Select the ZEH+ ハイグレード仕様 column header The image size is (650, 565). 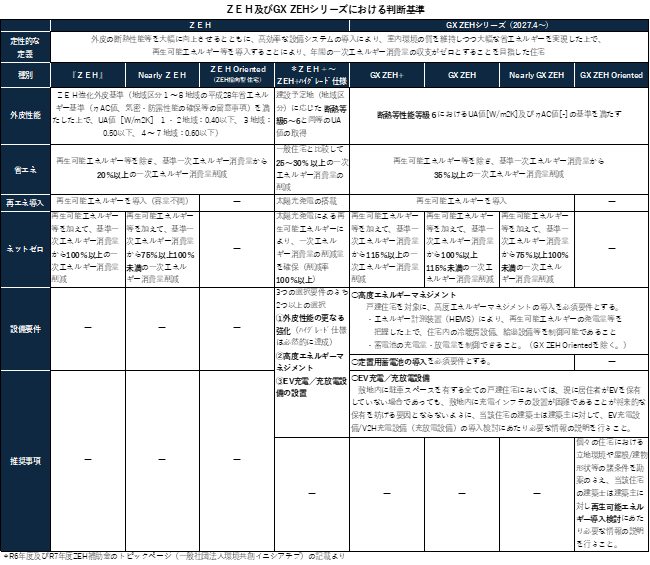tap(312, 75)
